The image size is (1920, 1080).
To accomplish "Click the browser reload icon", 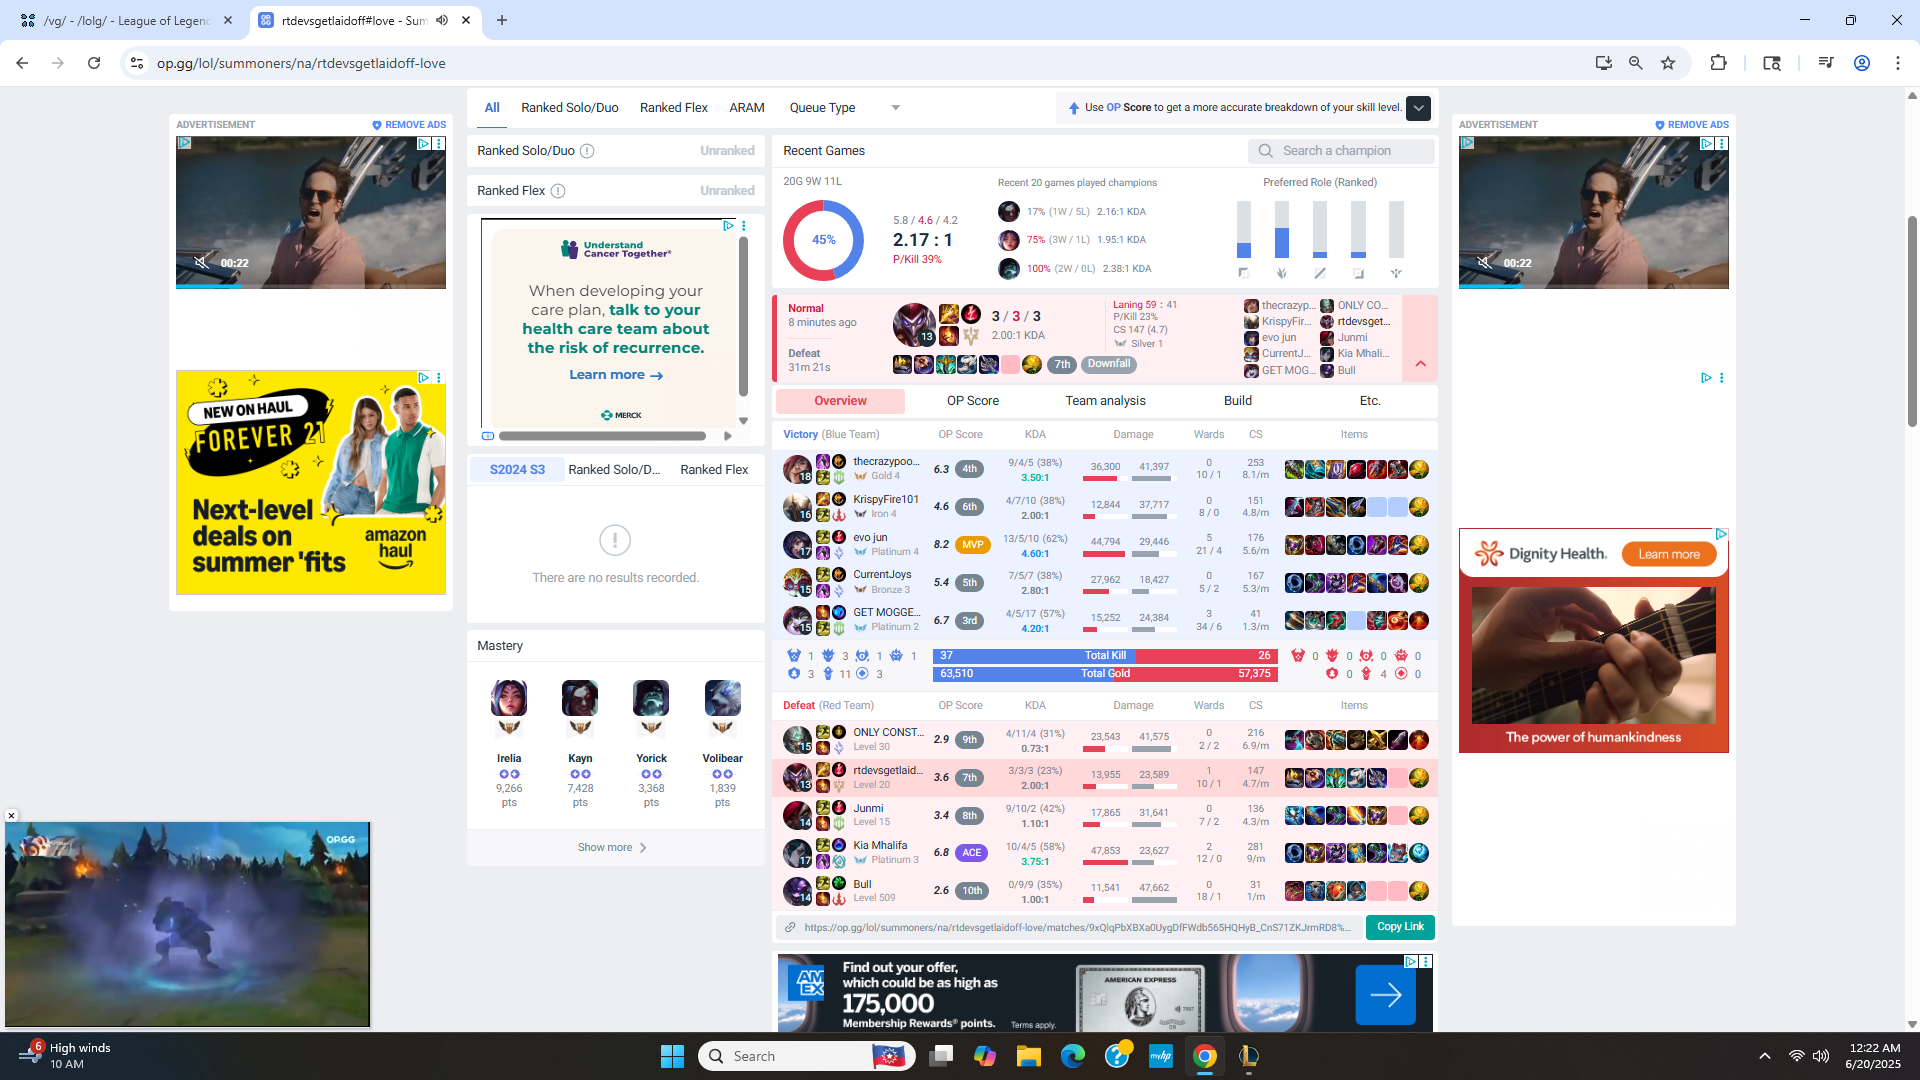I will click(94, 63).
